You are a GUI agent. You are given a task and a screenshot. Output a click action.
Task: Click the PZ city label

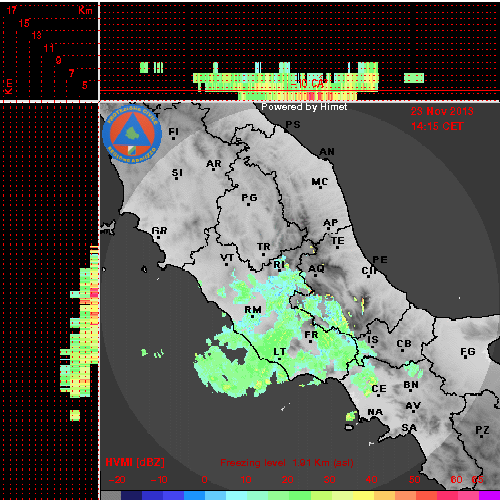pyautogui.click(x=482, y=430)
